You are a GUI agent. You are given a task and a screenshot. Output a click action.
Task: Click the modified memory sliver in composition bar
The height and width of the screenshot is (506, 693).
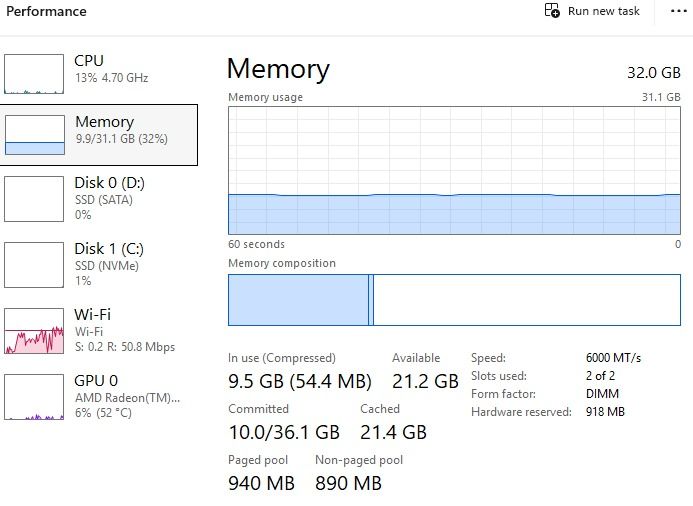pyautogui.click(x=371, y=300)
